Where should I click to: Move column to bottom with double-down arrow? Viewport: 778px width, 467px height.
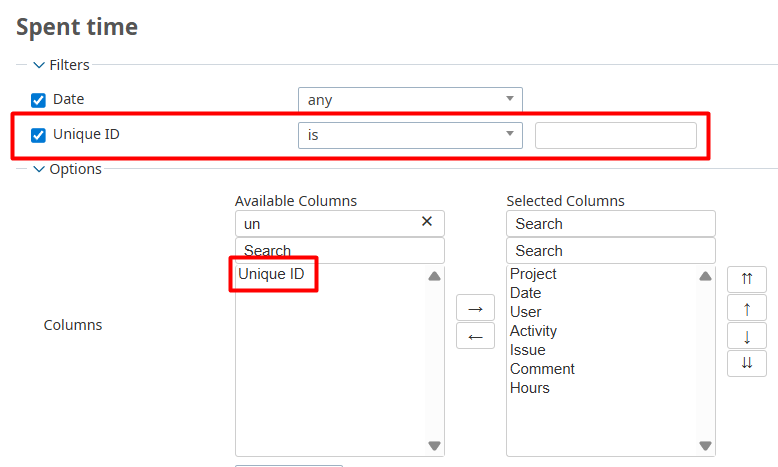[x=746, y=362]
